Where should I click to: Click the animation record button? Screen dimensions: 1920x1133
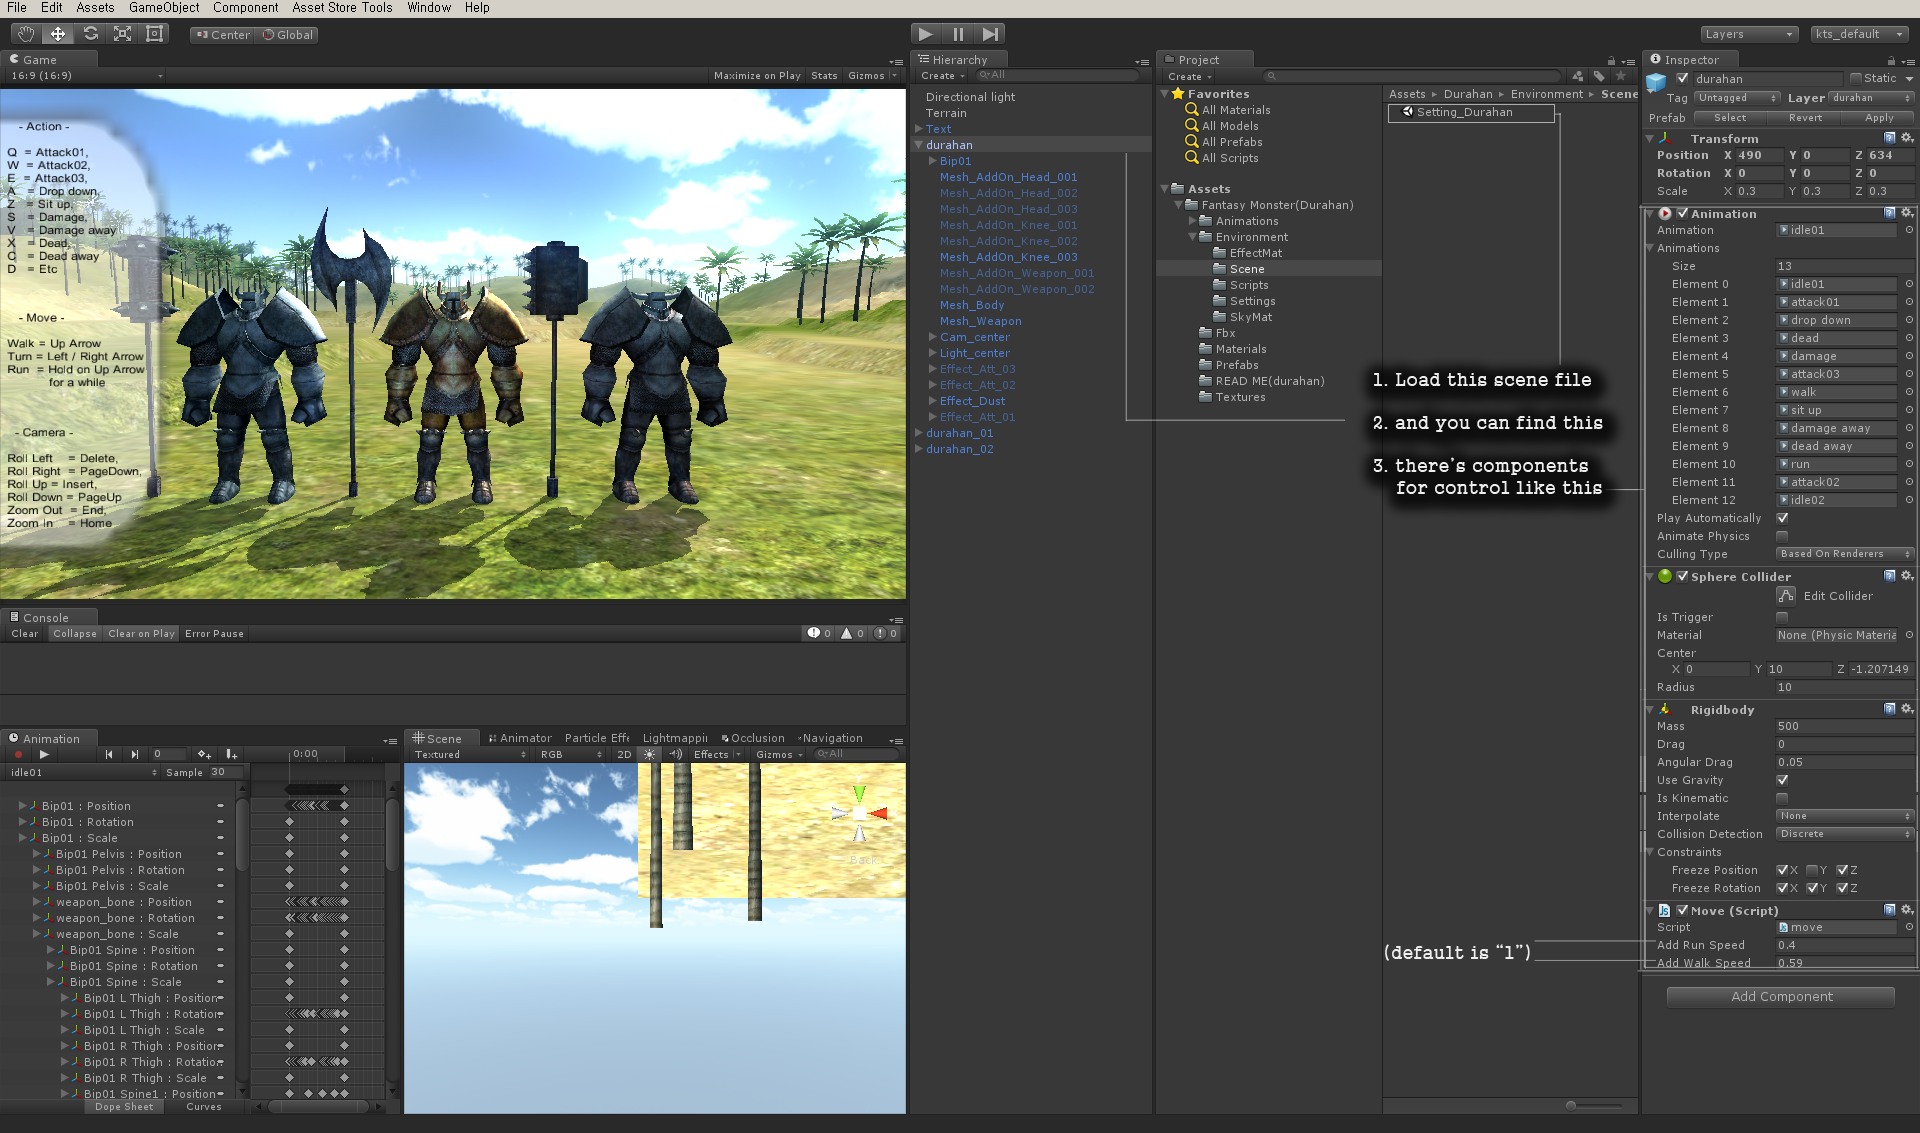pyautogui.click(x=18, y=754)
